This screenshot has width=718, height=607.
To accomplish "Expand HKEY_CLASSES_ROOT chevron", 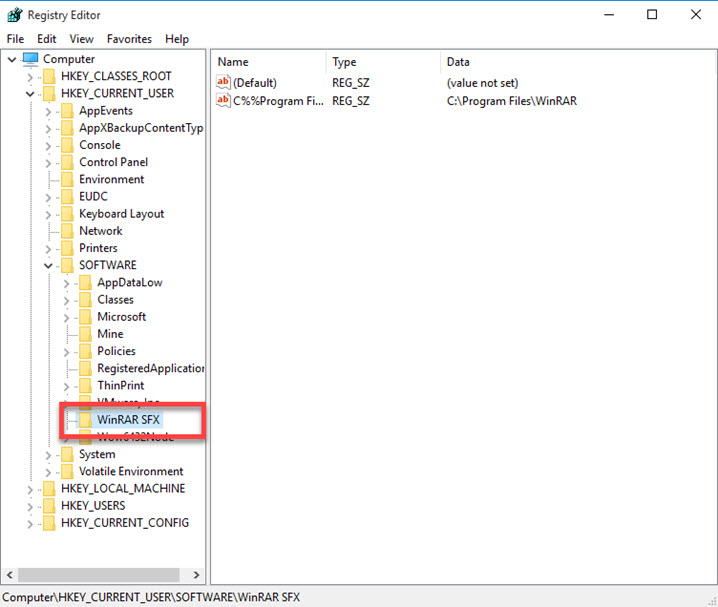I will pyautogui.click(x=30, y=77).
